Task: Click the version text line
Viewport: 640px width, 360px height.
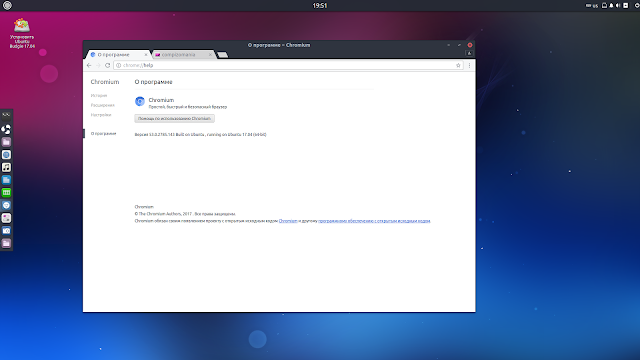Action: point(200,134)
